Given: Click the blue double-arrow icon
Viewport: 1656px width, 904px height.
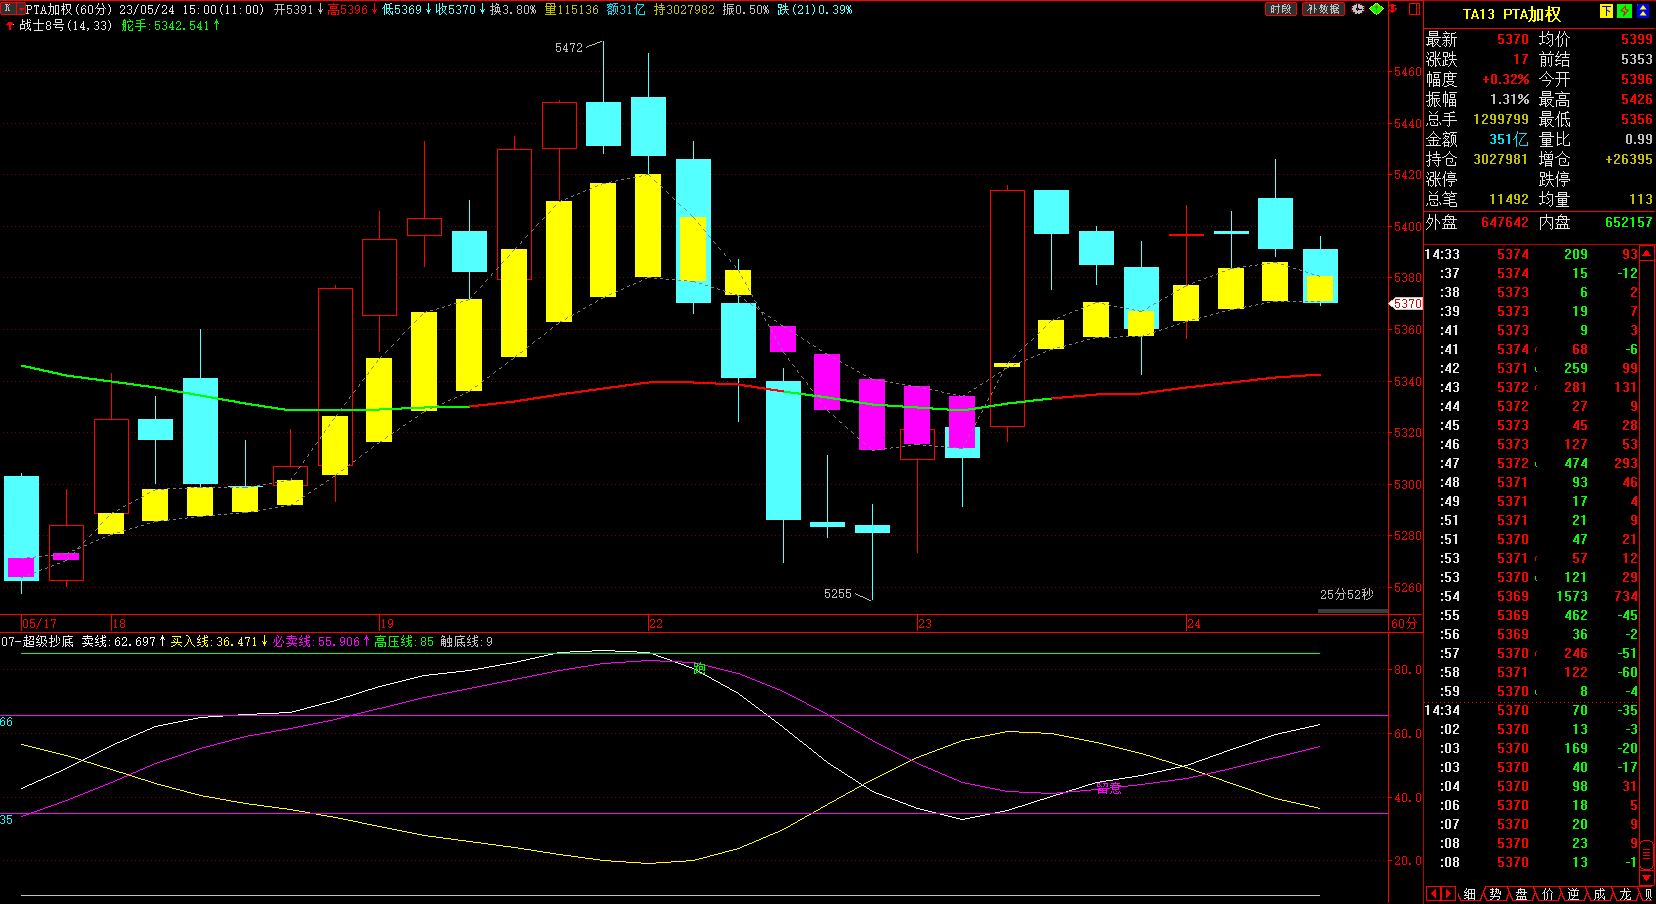Looking at the screenshot, I should pos(1643,11).
